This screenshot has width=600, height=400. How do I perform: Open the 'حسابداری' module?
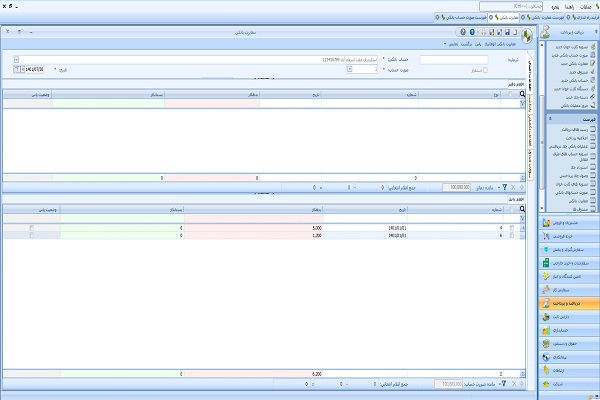569,330
